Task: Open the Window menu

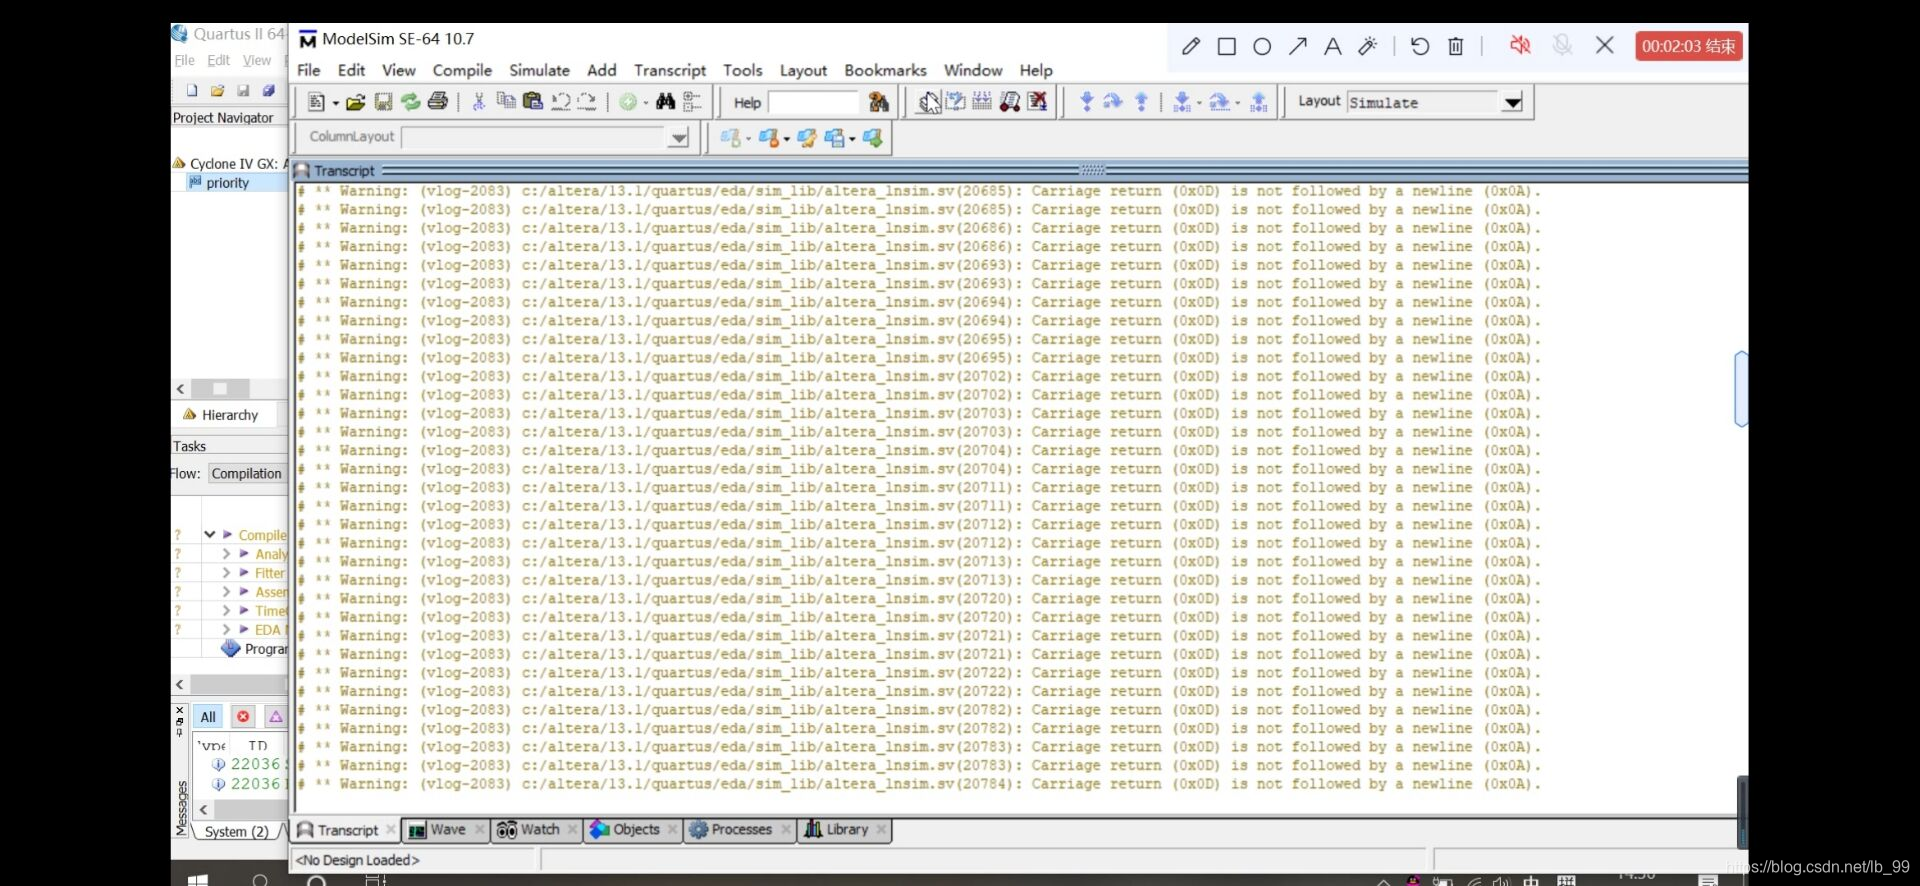Action: coord(973,70)
